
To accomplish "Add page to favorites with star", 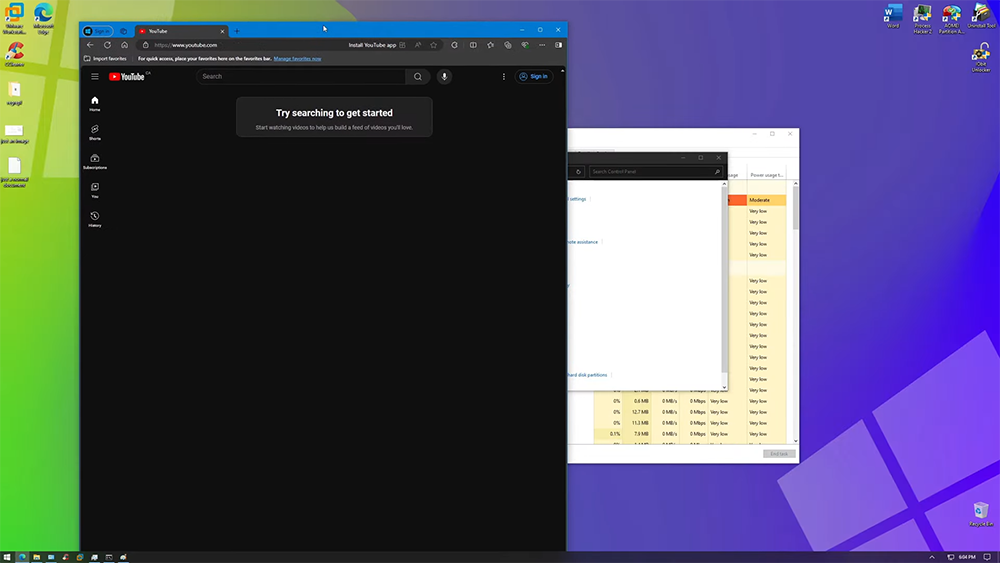I will pos(434,45).
